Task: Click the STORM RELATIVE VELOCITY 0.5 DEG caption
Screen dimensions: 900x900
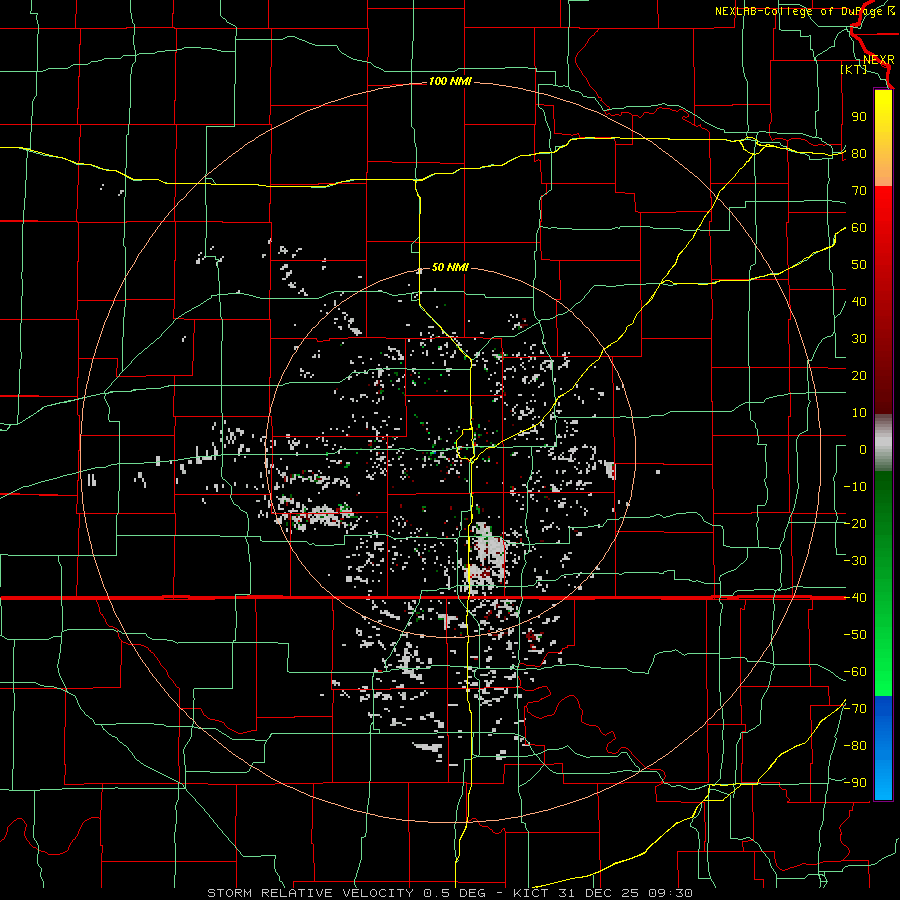Action: [346, 893]
